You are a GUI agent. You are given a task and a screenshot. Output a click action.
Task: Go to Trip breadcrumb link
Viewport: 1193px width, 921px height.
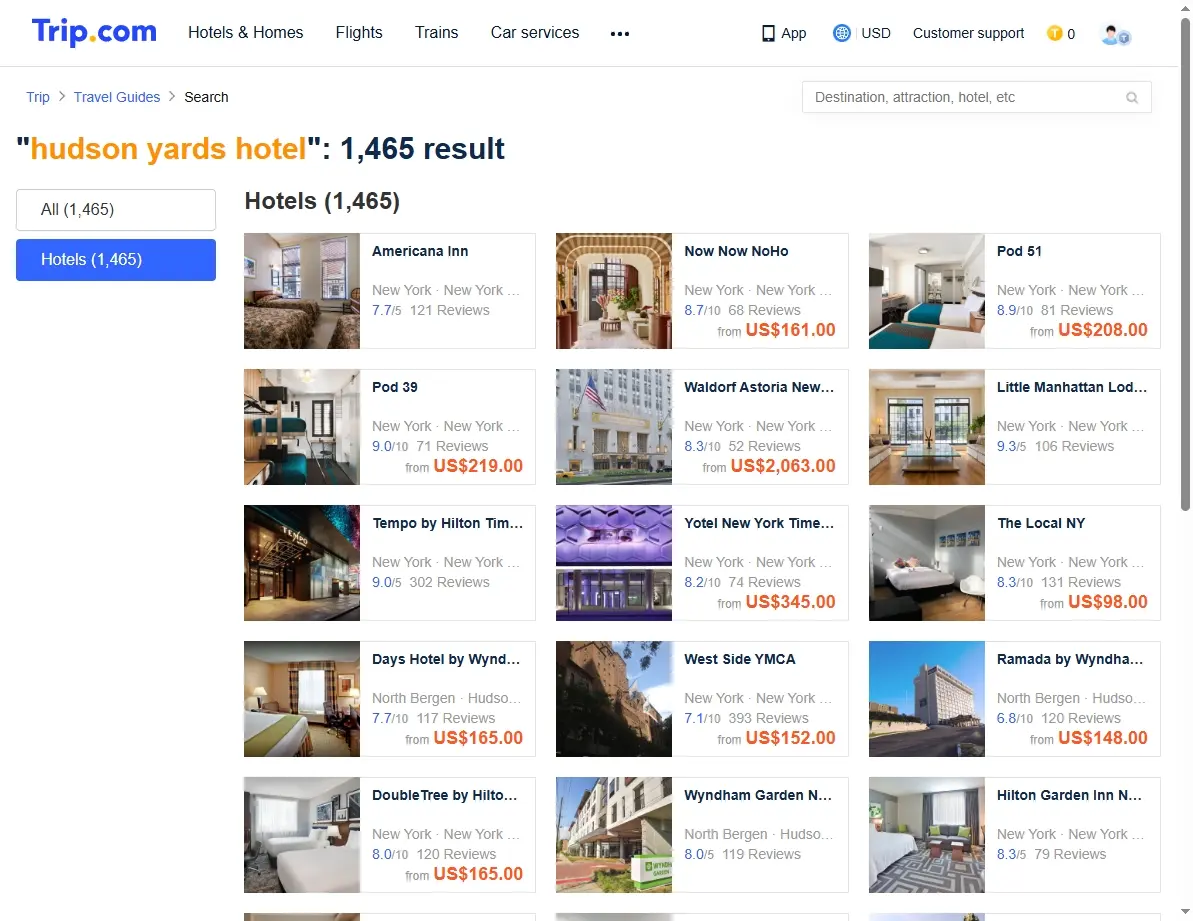[x=38, y=97]
